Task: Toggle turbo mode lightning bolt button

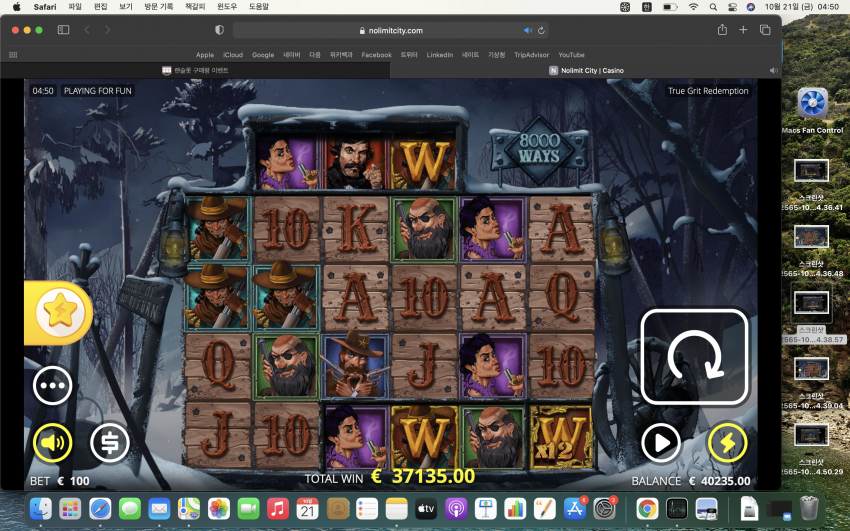Action: (727, 443)
